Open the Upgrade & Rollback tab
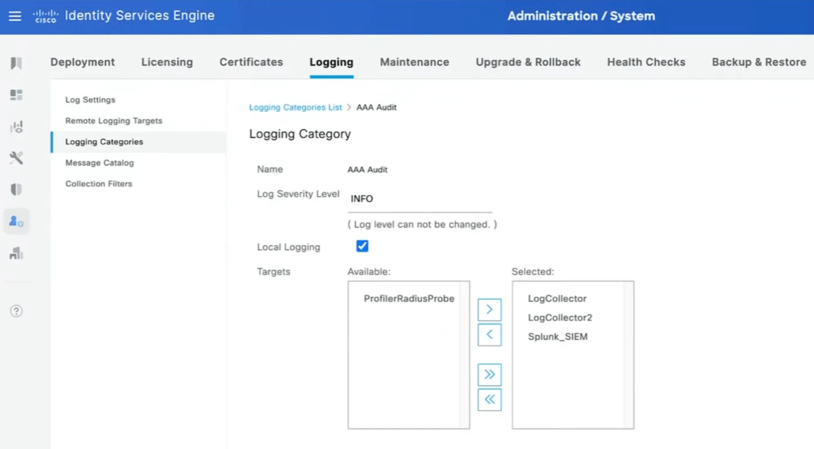 tap(528, 62)
